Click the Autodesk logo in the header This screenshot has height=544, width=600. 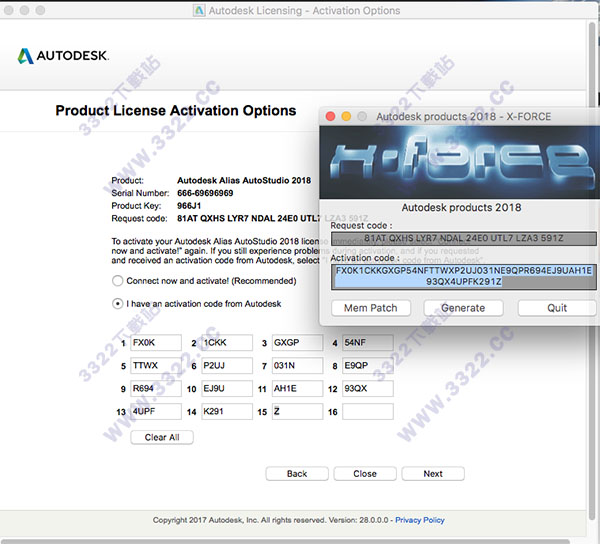coord(63,56)
